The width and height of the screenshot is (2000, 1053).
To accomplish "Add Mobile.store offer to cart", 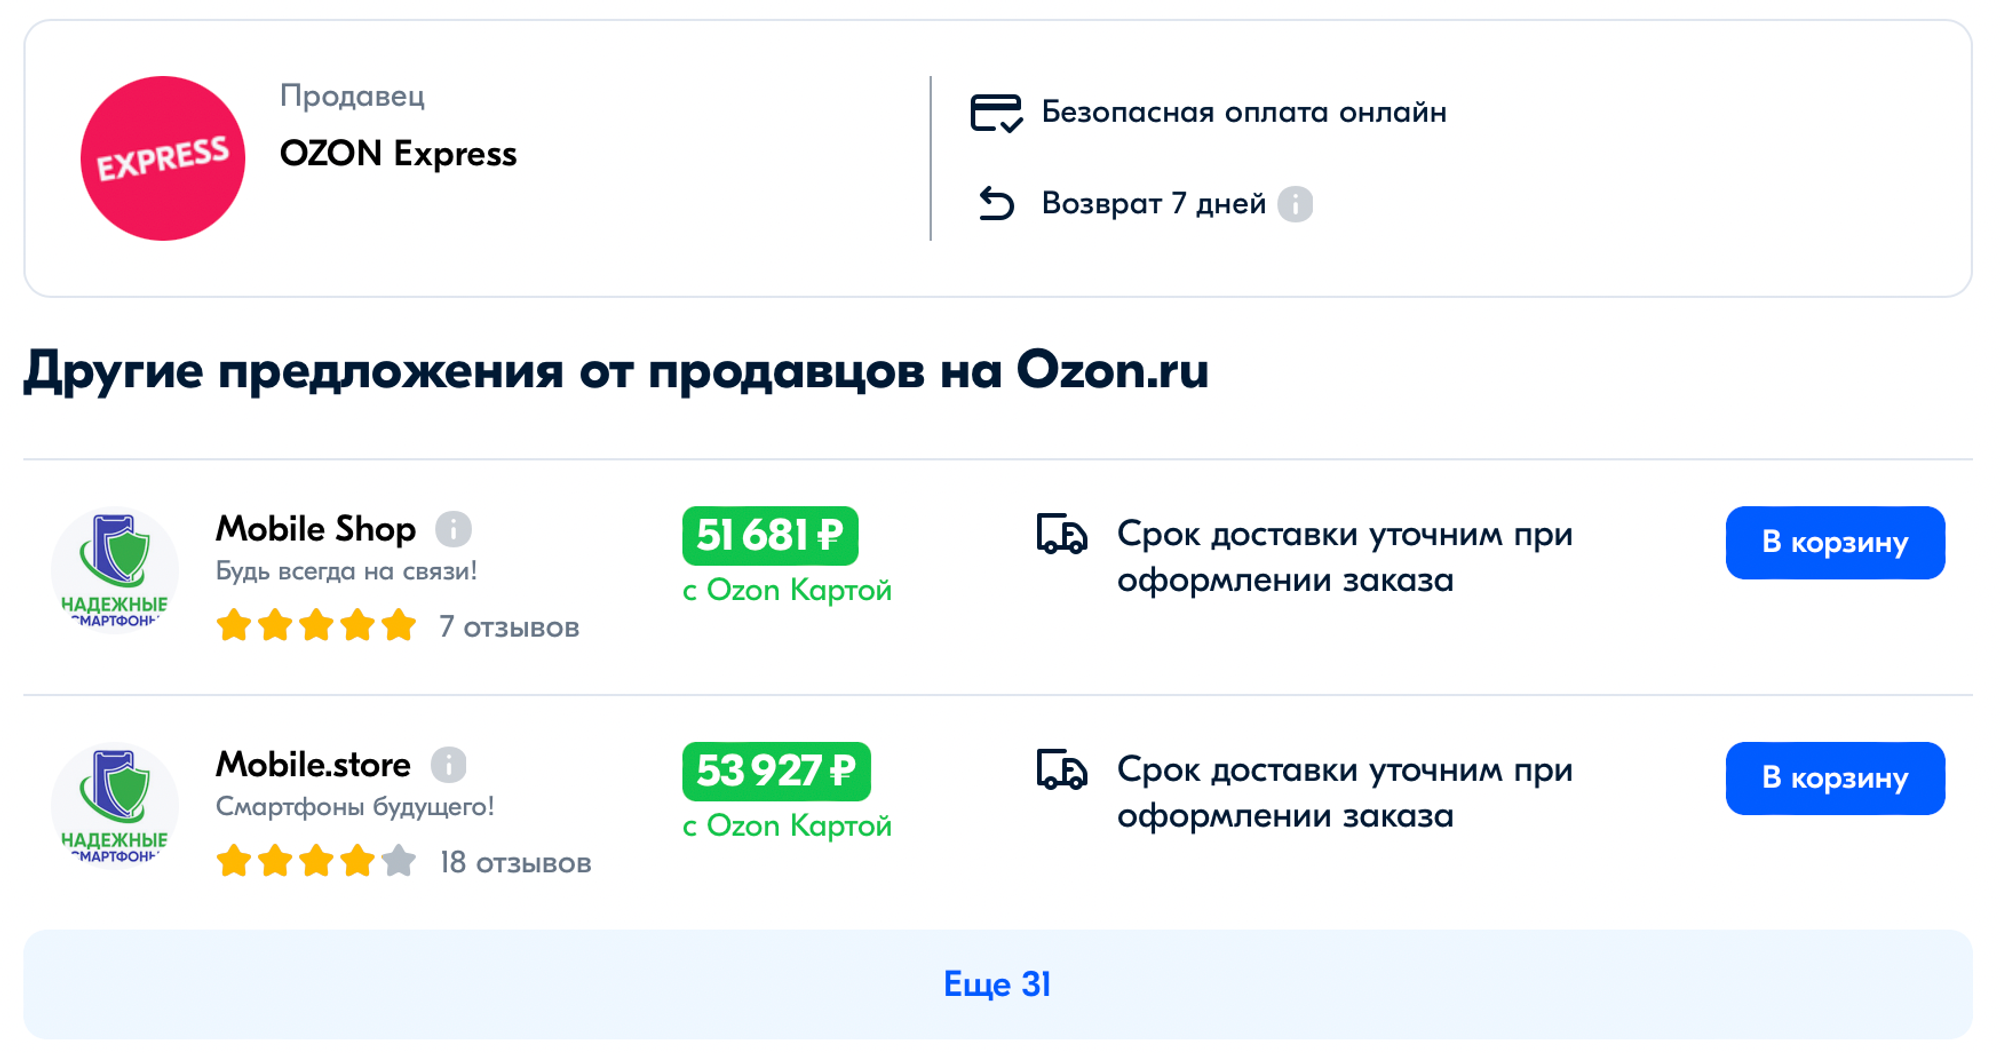I will pos(1834,778).
